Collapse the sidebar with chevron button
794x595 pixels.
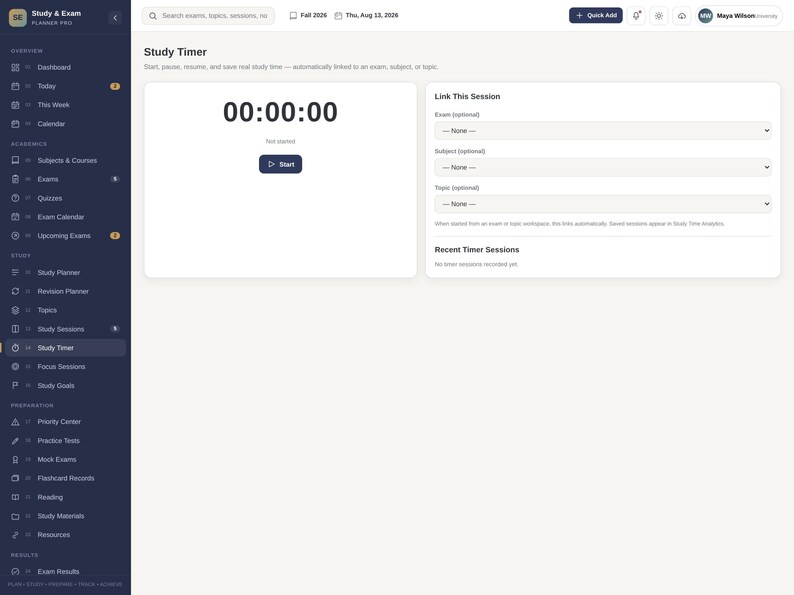pos(115,18)
